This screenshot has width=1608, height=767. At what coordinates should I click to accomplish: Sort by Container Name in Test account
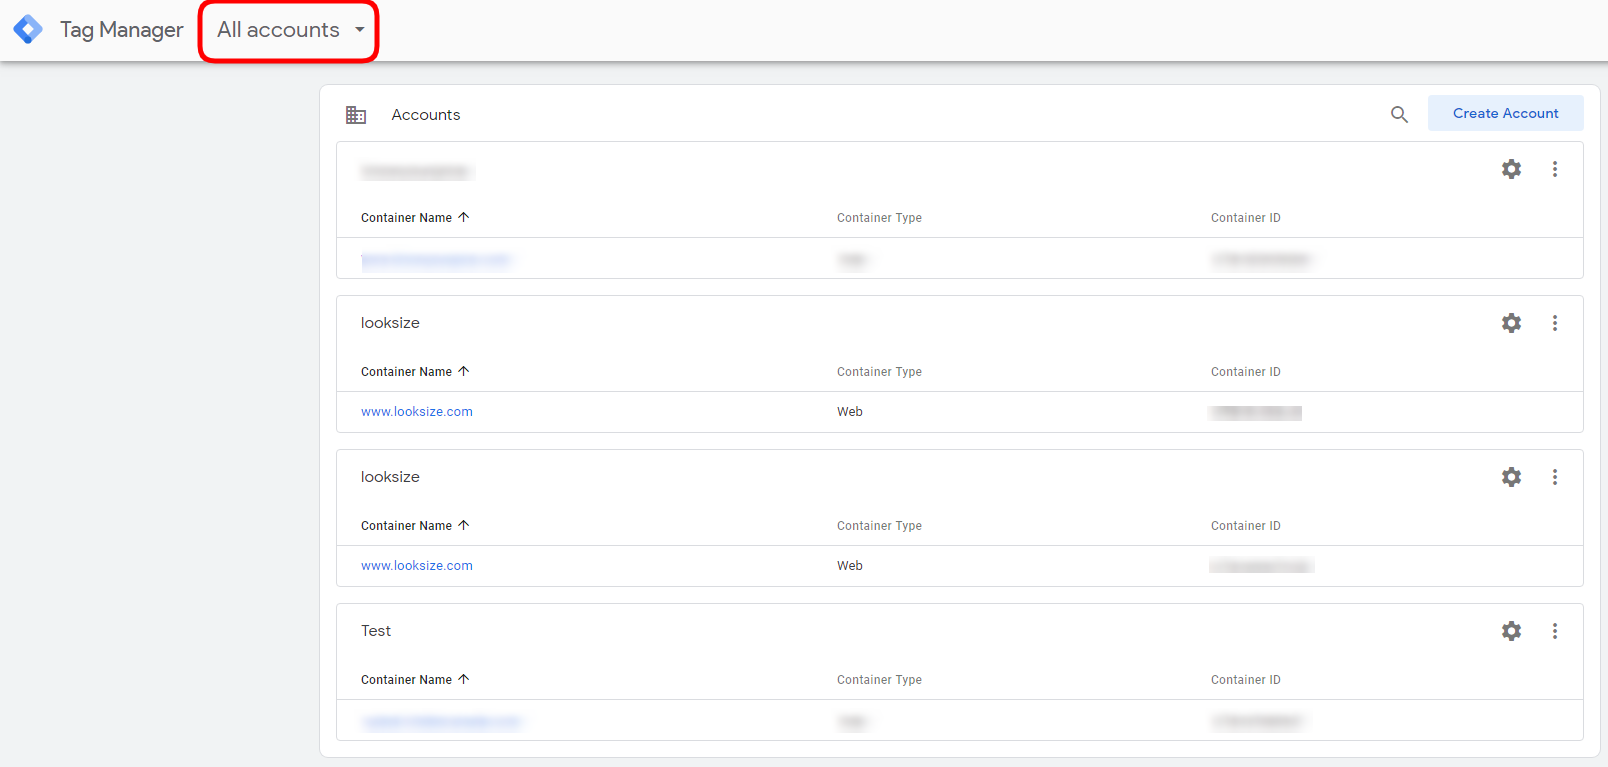[415, 680]
